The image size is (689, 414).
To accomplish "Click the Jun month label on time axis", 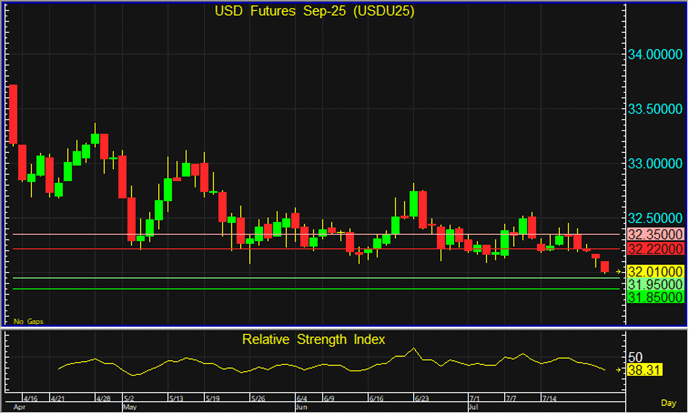I will point(302,408).
